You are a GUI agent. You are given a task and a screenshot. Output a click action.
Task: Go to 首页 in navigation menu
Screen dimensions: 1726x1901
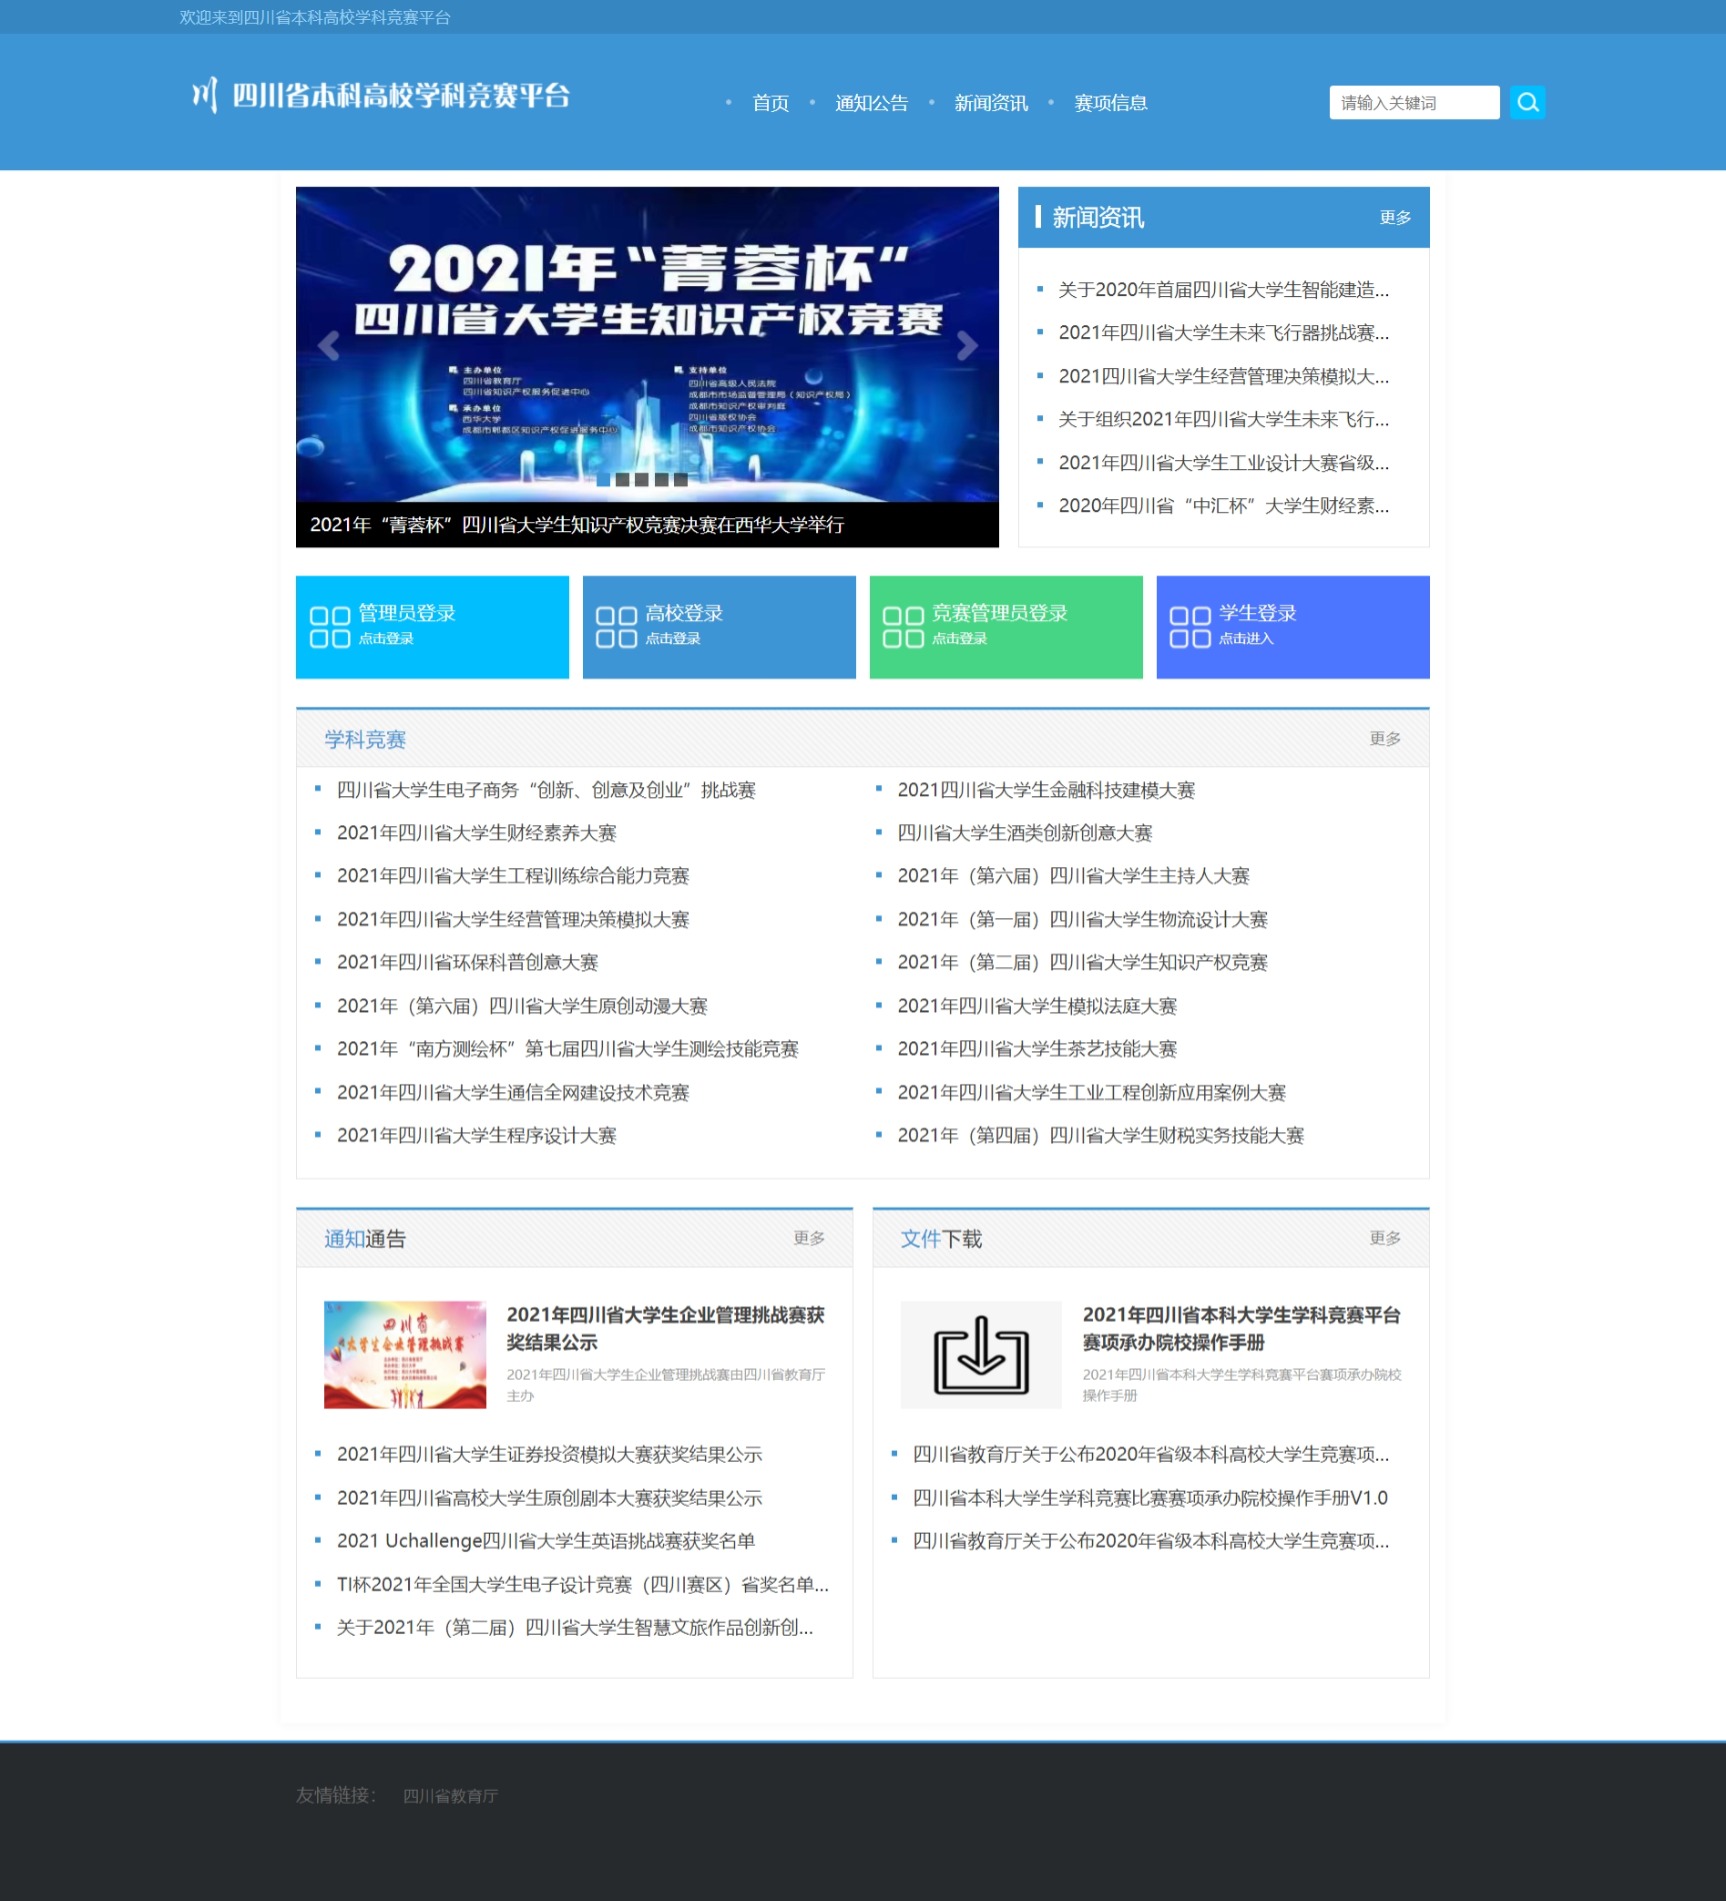click(x=770, y=103)
